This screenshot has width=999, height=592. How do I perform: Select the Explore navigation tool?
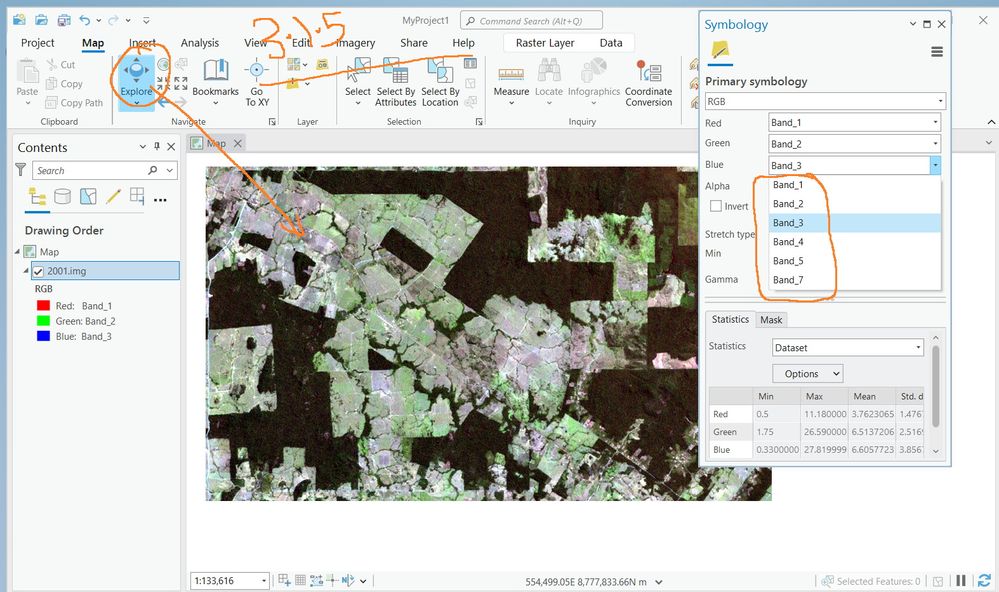[x=136, y=81]
